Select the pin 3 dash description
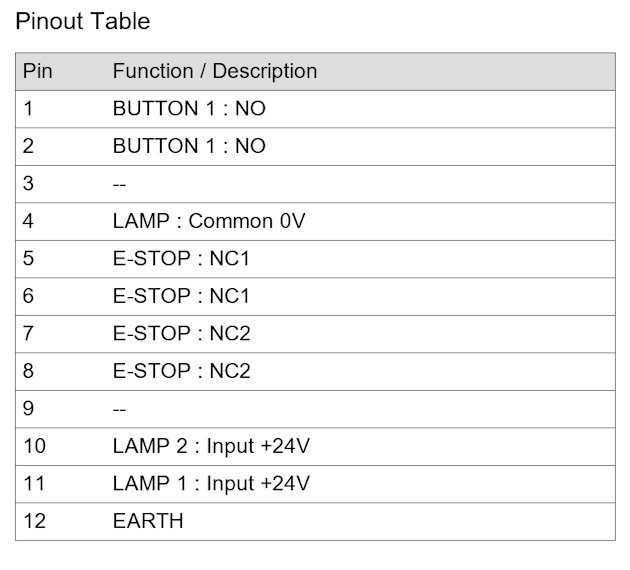 coord(119,185)
